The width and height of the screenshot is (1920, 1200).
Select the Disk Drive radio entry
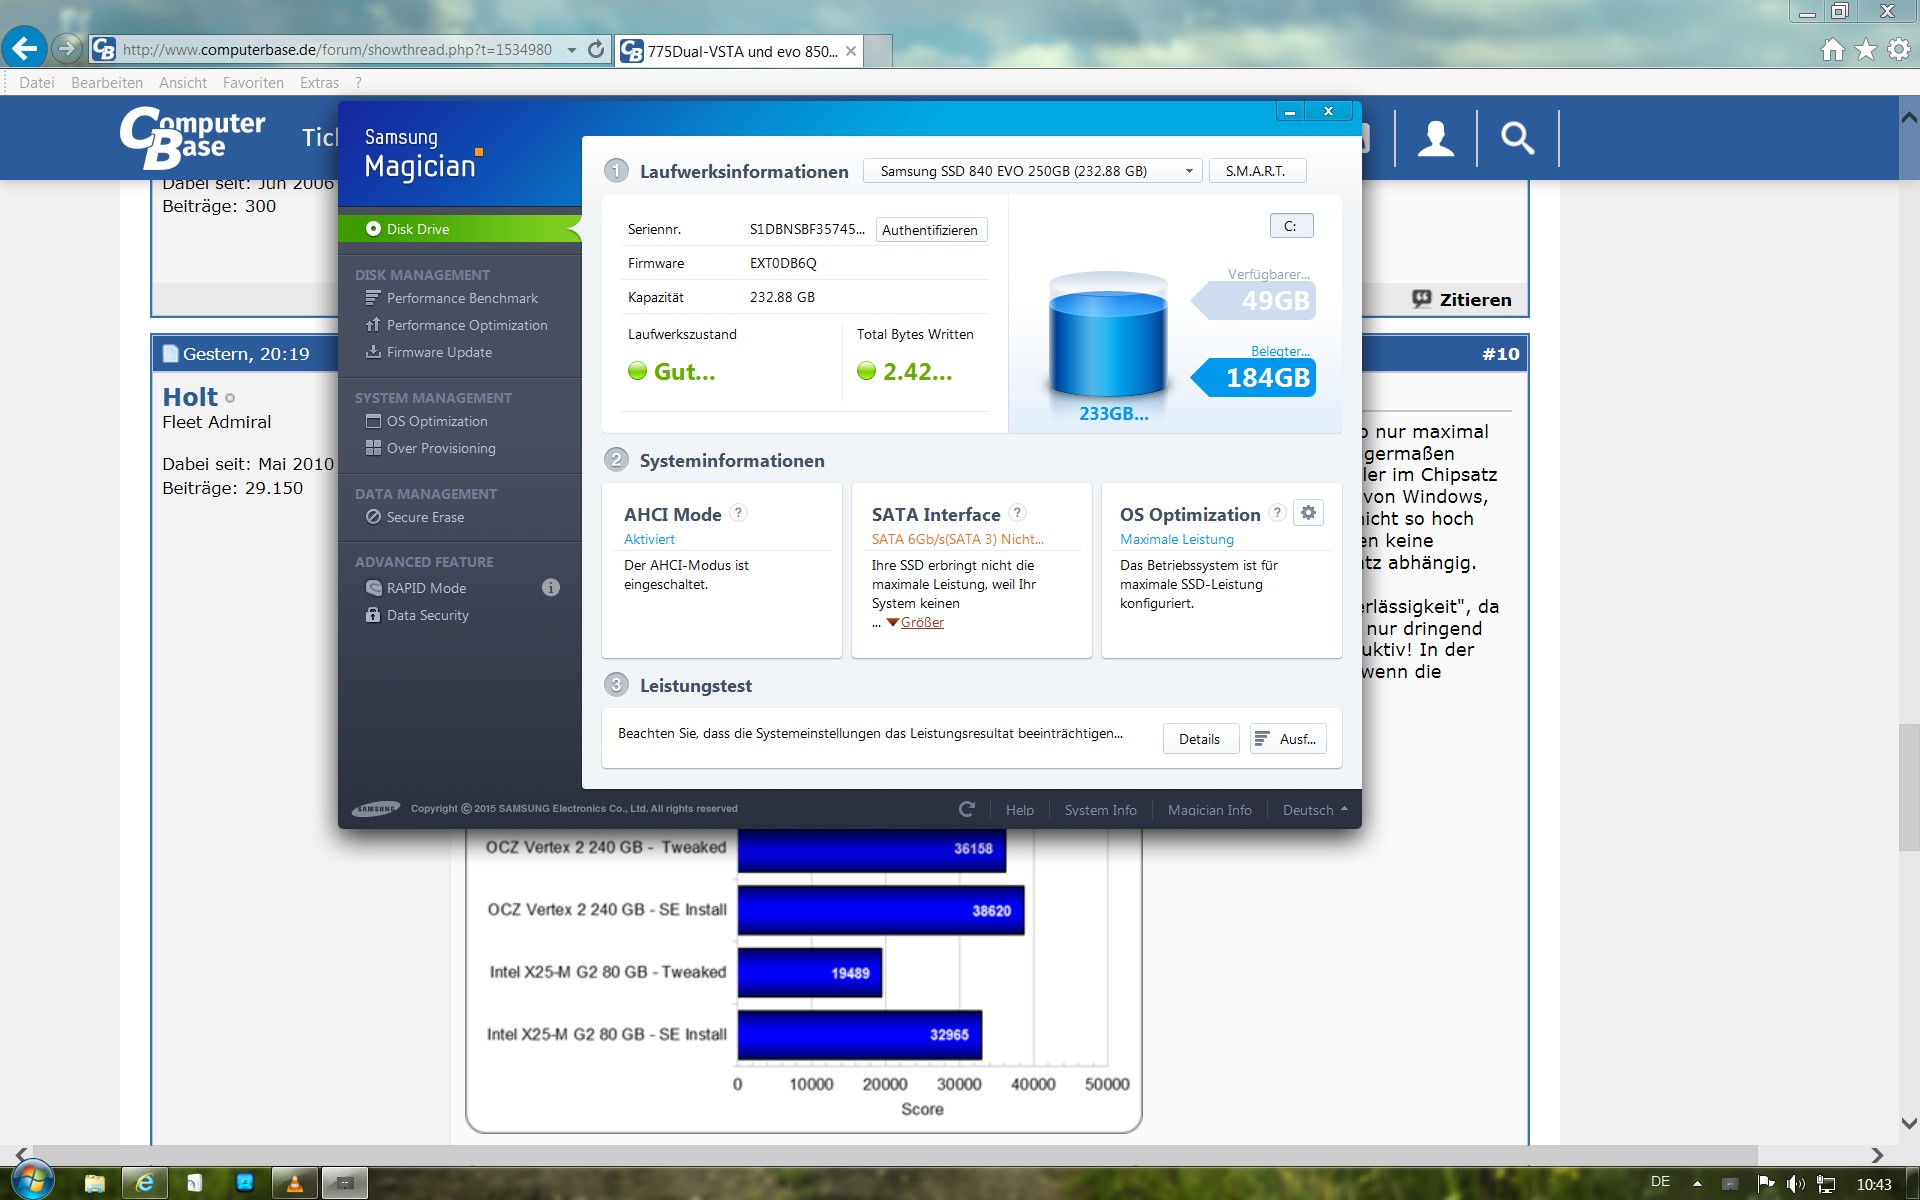pyautogui.click(x=417, y=229)
